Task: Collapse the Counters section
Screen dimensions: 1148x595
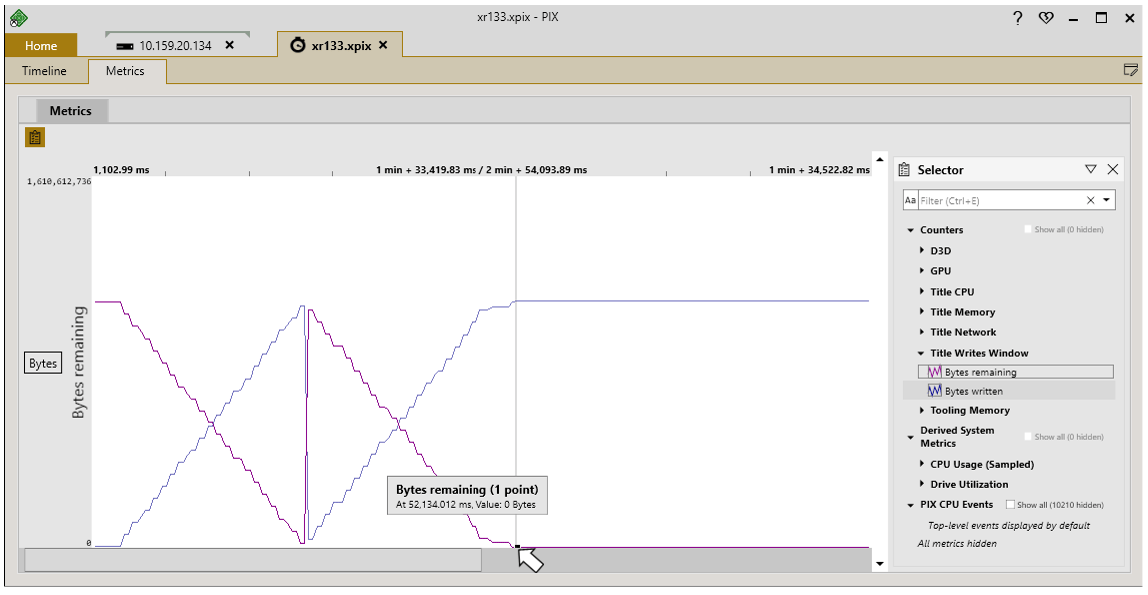Action: [911, 230]
